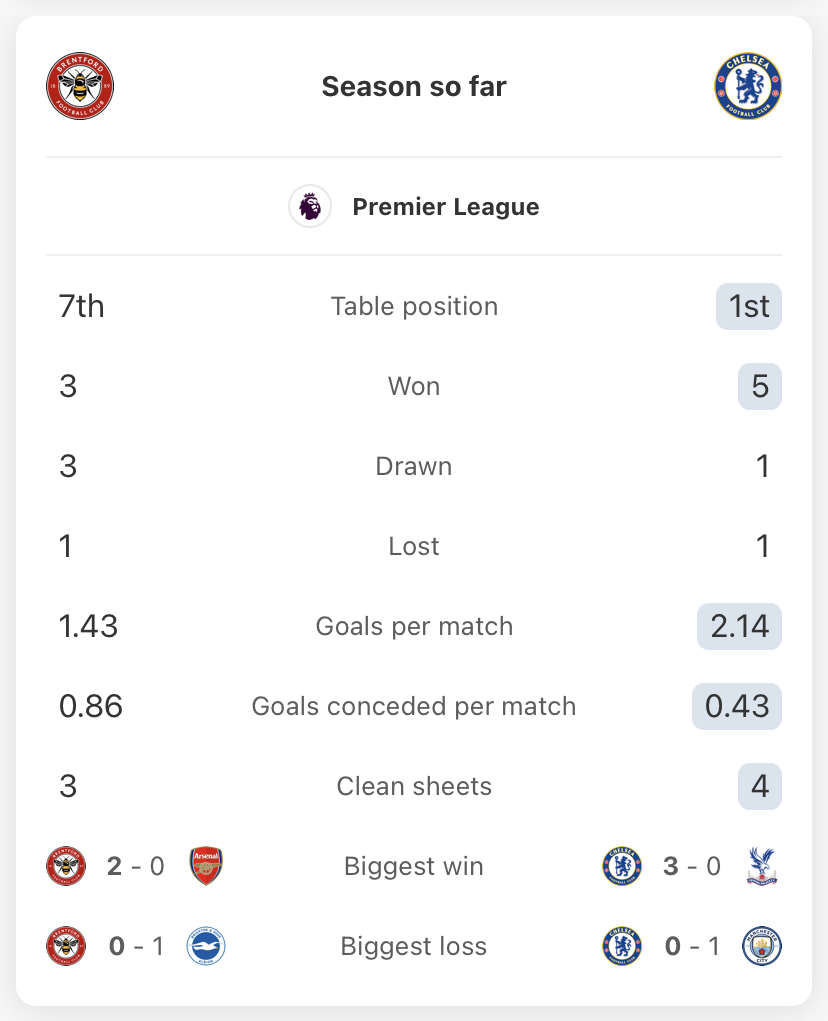Click Chelsea crest beside 3 - 0 score
828x1021 pixels.
(622, 866)
